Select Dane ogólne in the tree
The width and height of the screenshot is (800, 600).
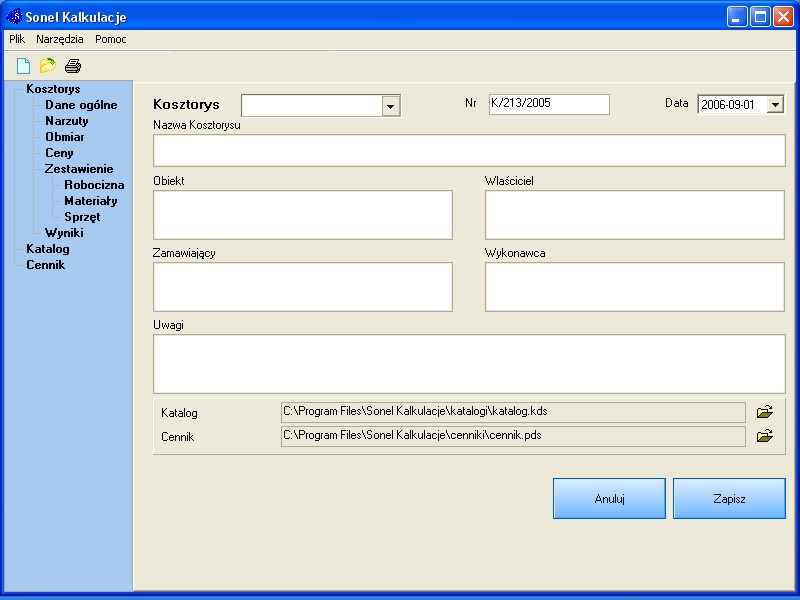[x=81, y=105]
